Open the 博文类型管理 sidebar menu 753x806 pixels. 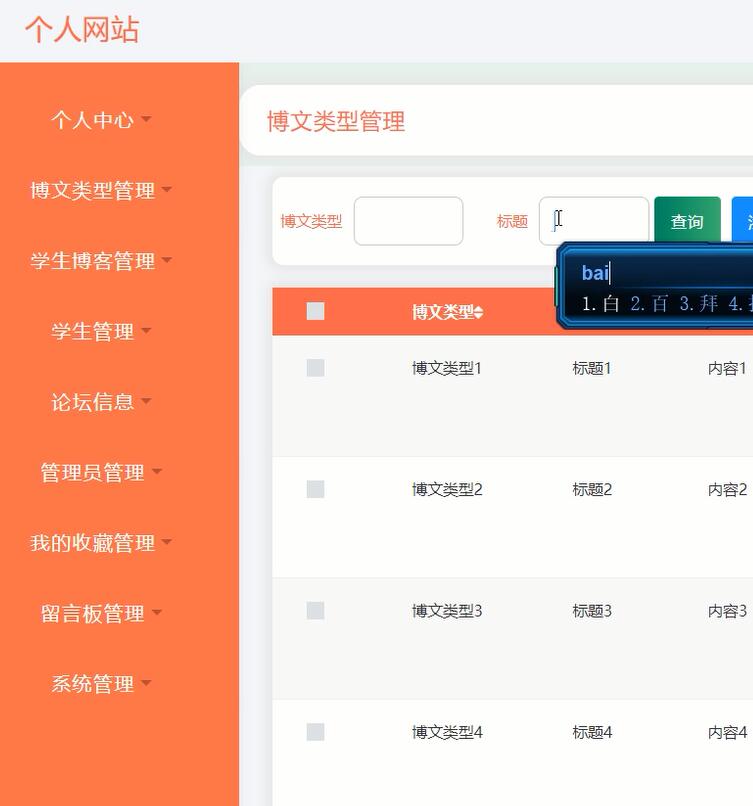tap(101, 190)
